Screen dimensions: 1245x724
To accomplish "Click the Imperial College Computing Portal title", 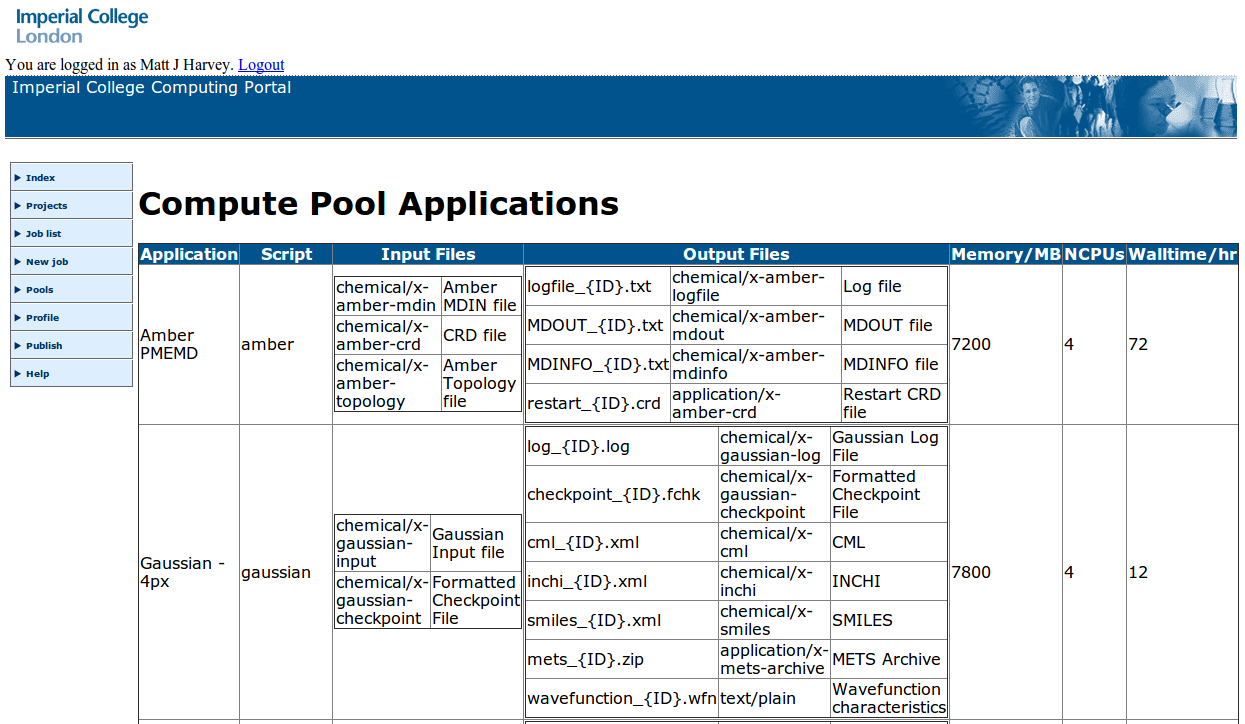I will 152,88.
